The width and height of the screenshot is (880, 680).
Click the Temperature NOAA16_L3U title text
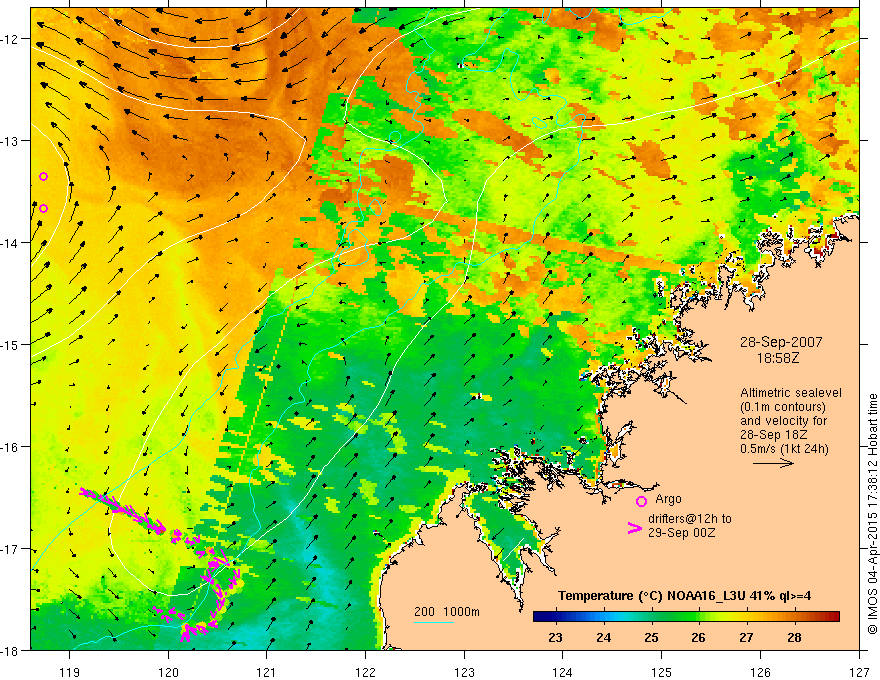pos(684,596)
